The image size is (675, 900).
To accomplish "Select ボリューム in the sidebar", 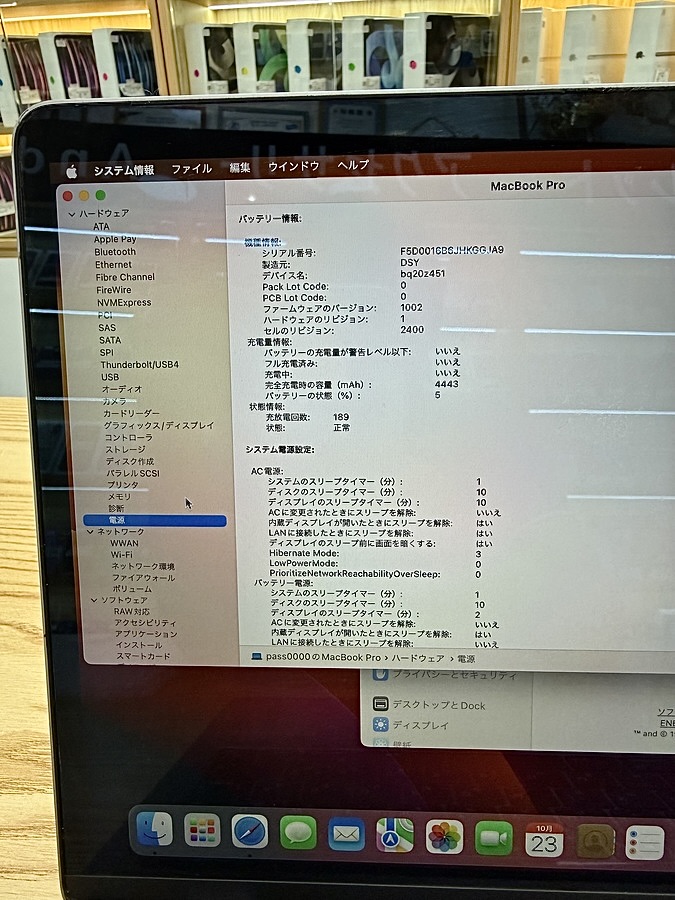I will tap(132, 589).
